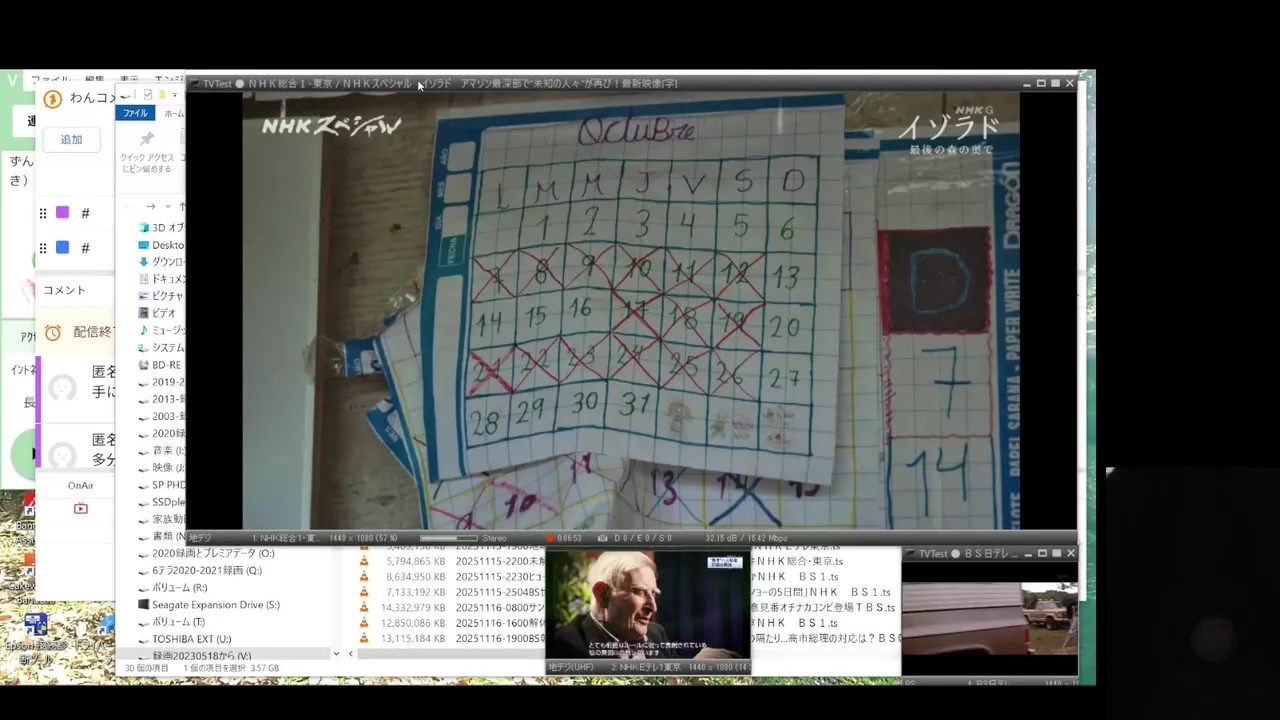Adjust the TVTest volume slider
1280x720 pixels.
coord(447,538)
